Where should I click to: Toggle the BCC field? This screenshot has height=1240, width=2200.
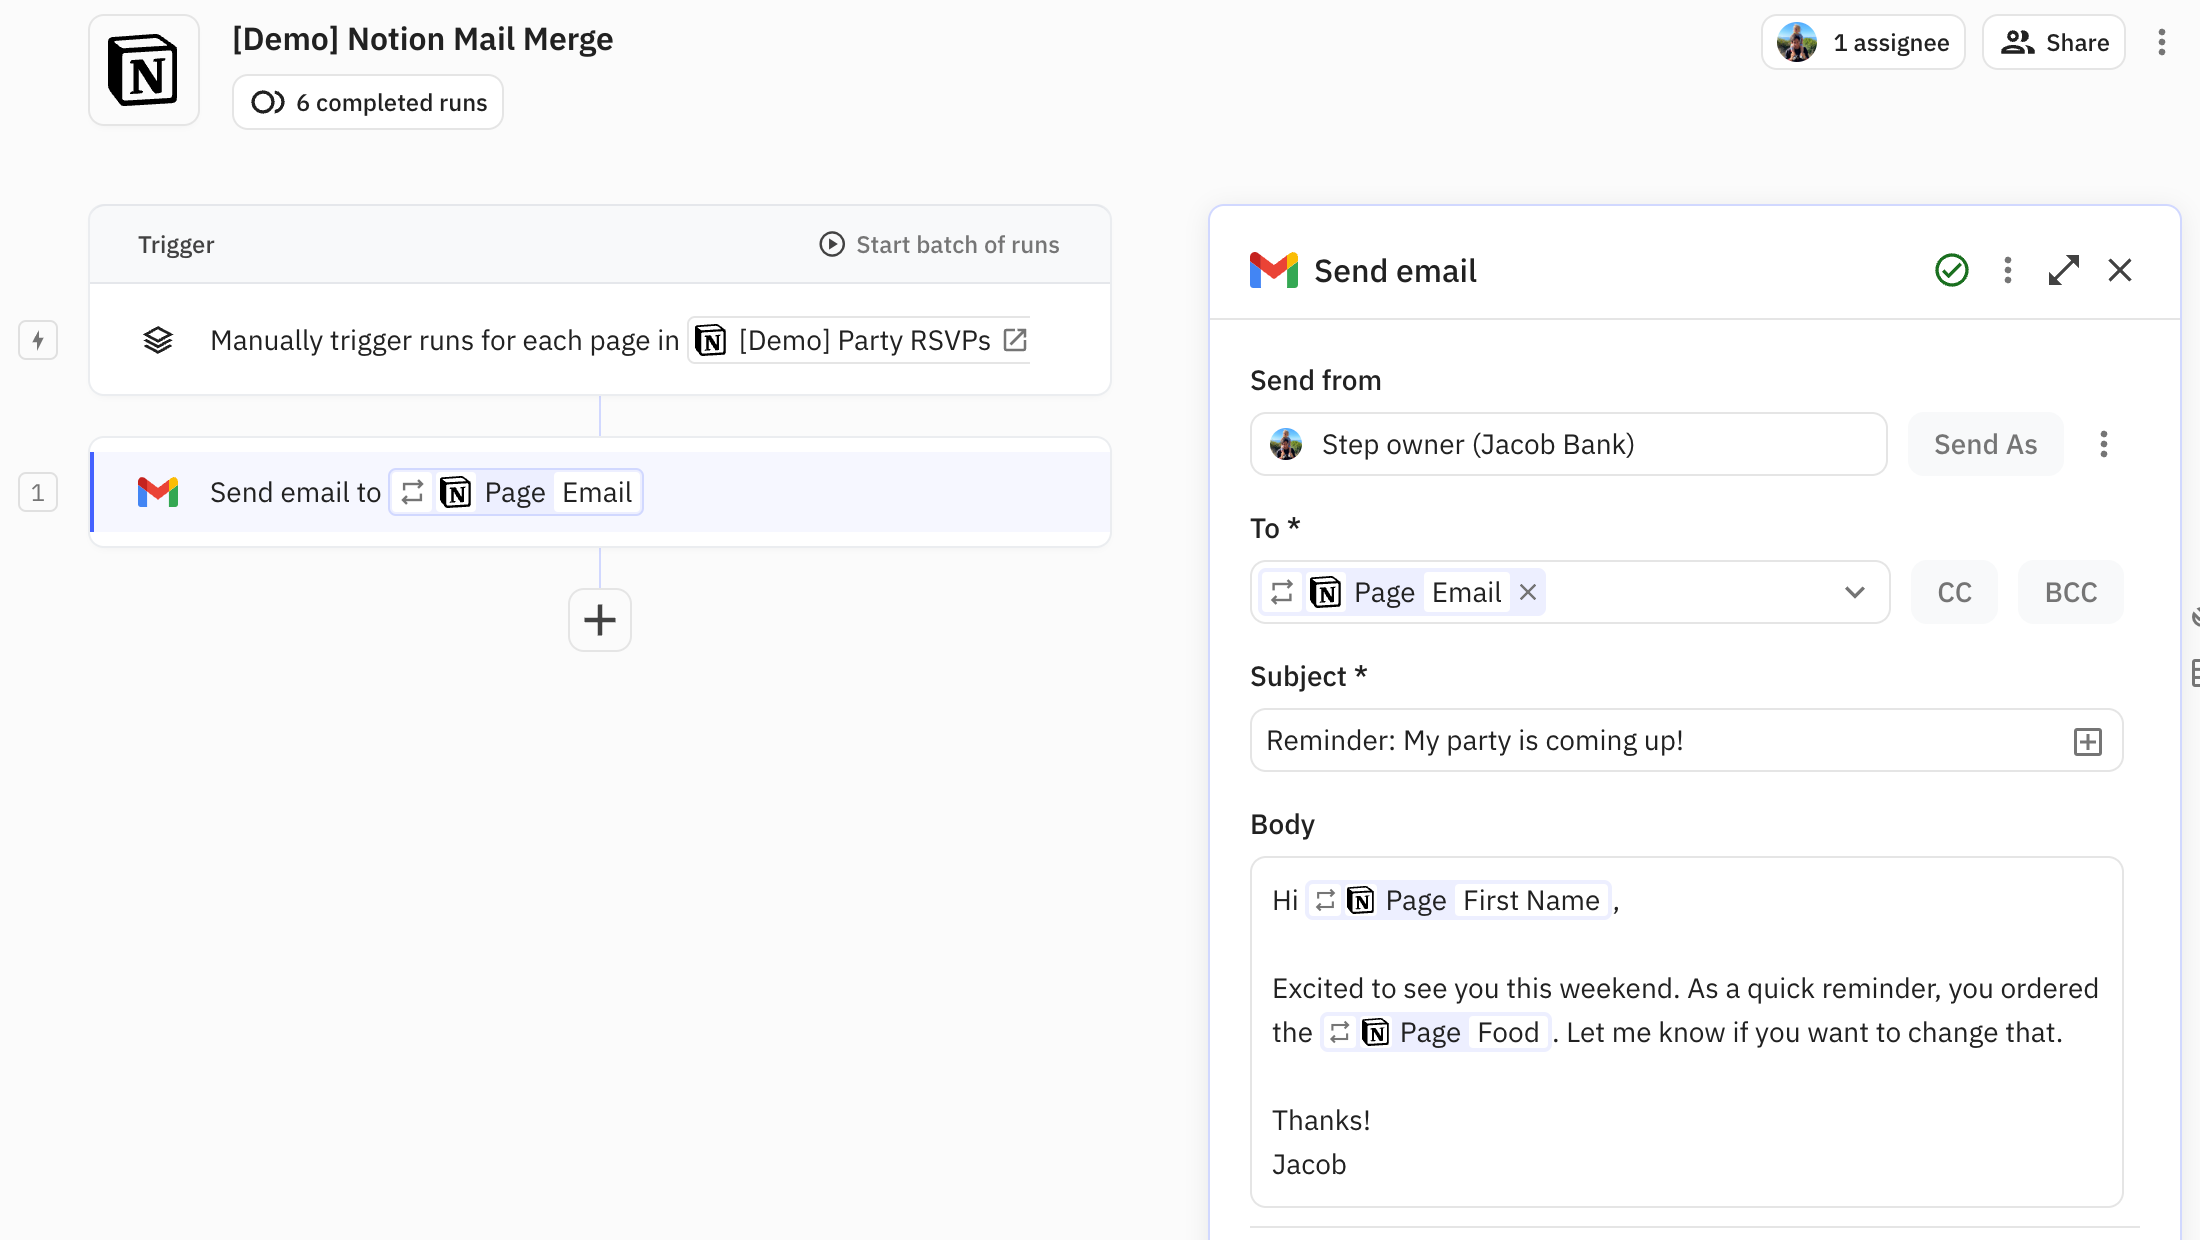[x=2070, y=592]
